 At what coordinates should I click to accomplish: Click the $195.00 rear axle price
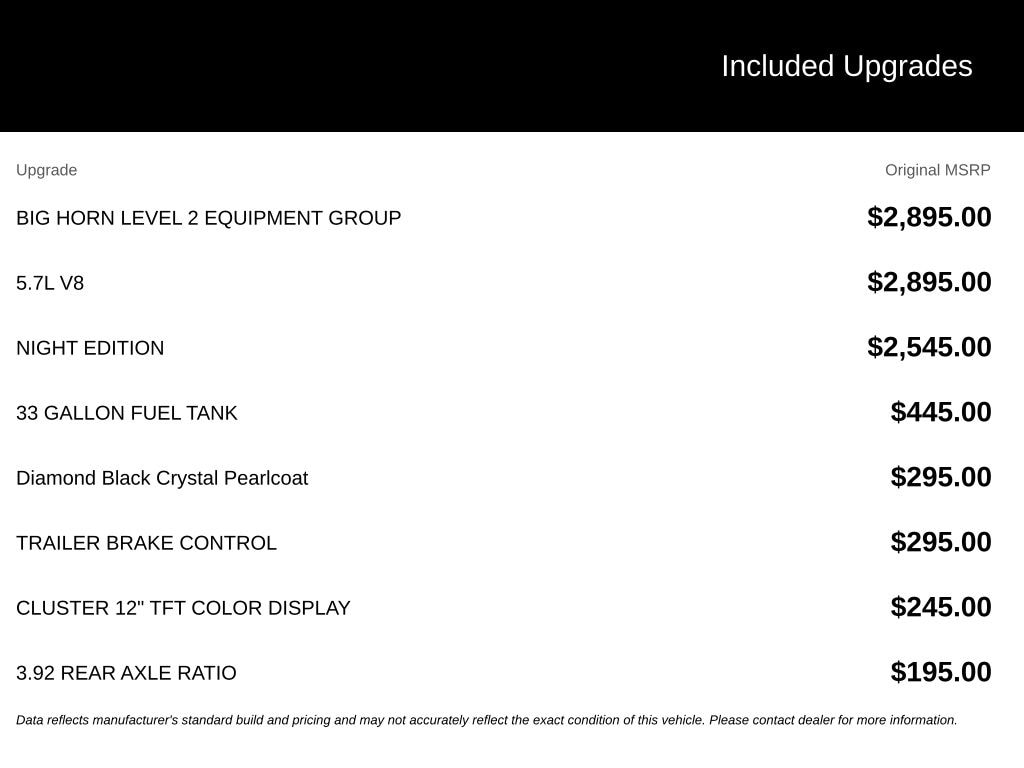(940, 672)
